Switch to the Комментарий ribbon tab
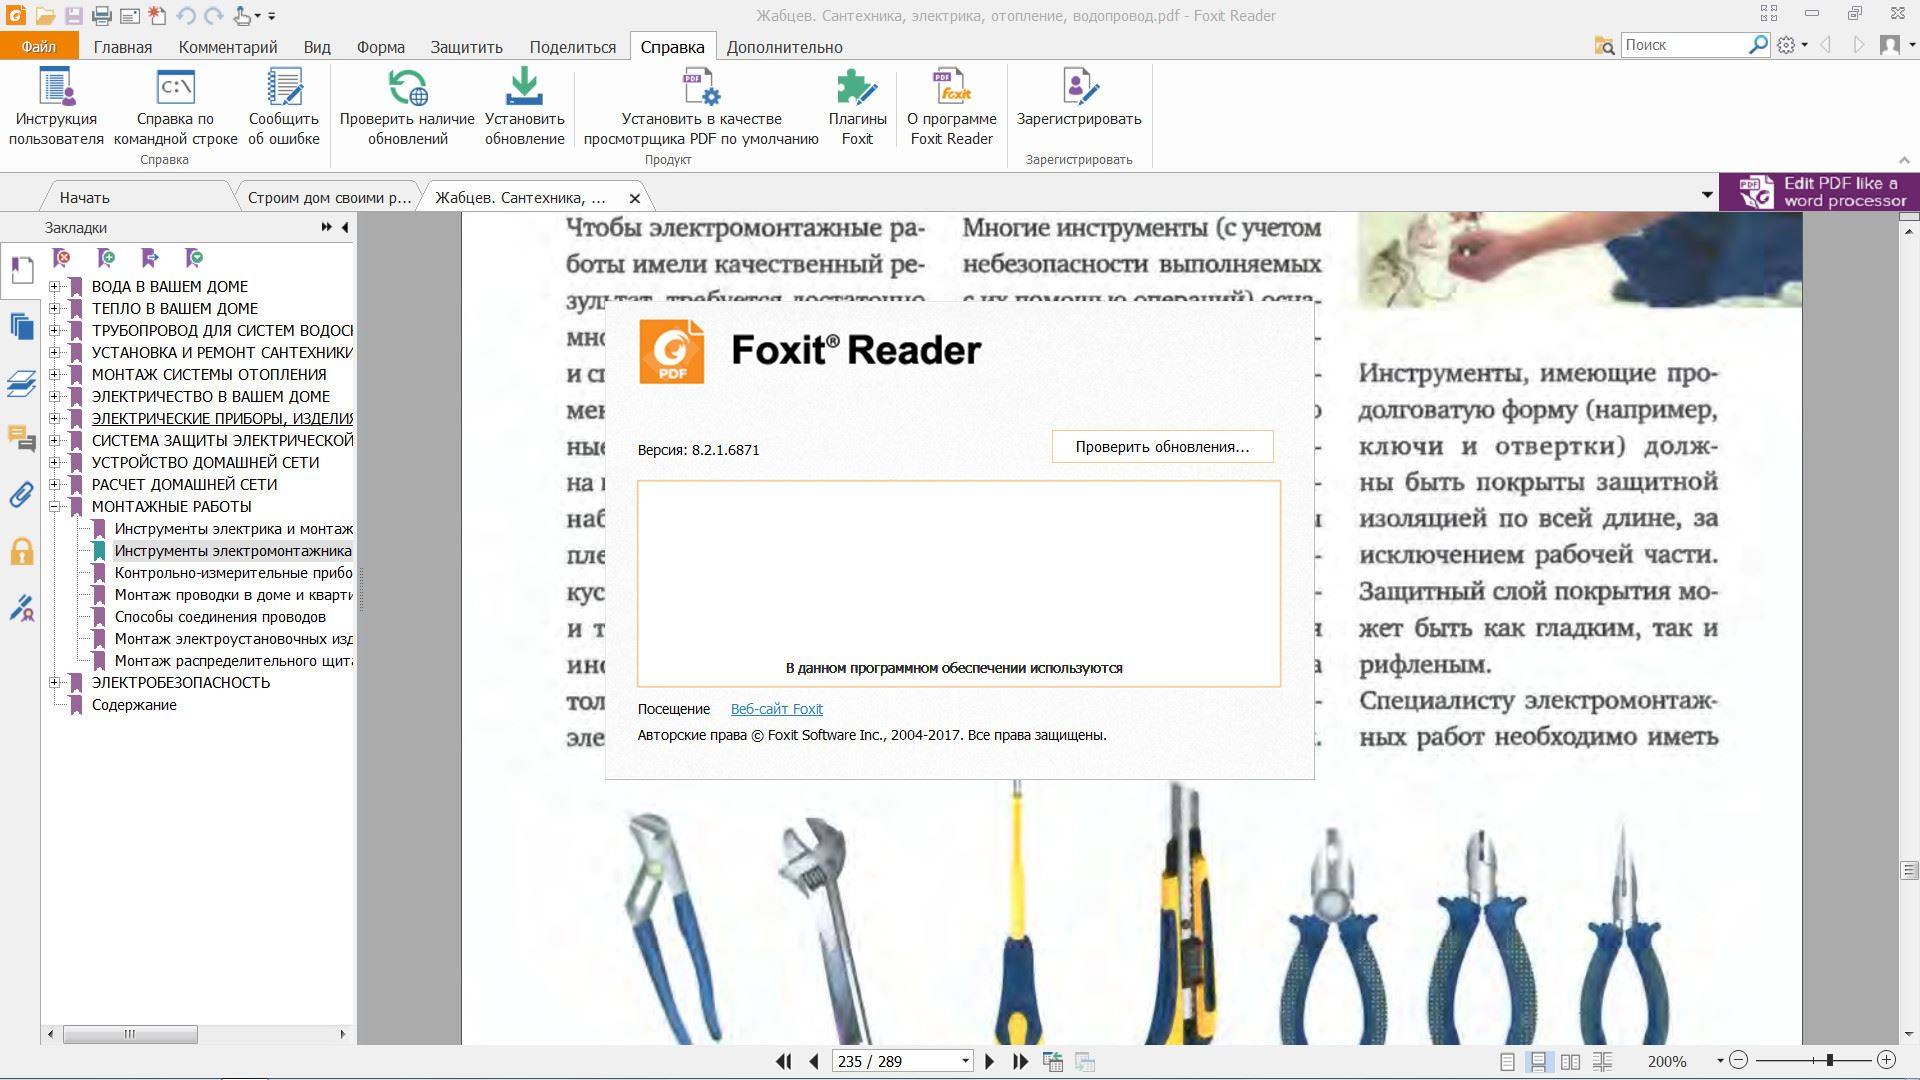This screenshot has height=1080, width=1920. tap(227, 47)
